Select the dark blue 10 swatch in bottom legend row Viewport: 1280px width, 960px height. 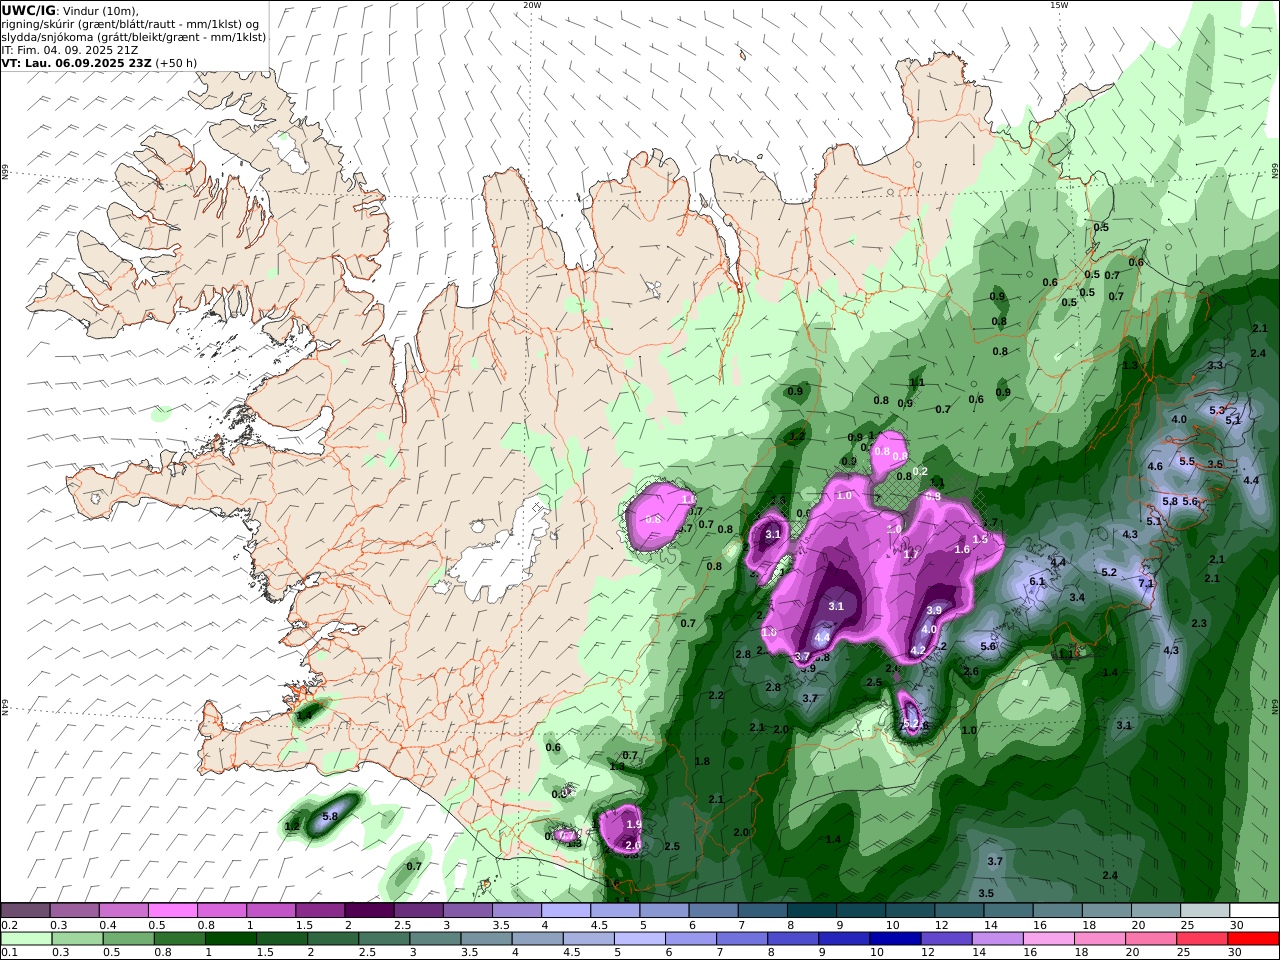click(896, 939)
